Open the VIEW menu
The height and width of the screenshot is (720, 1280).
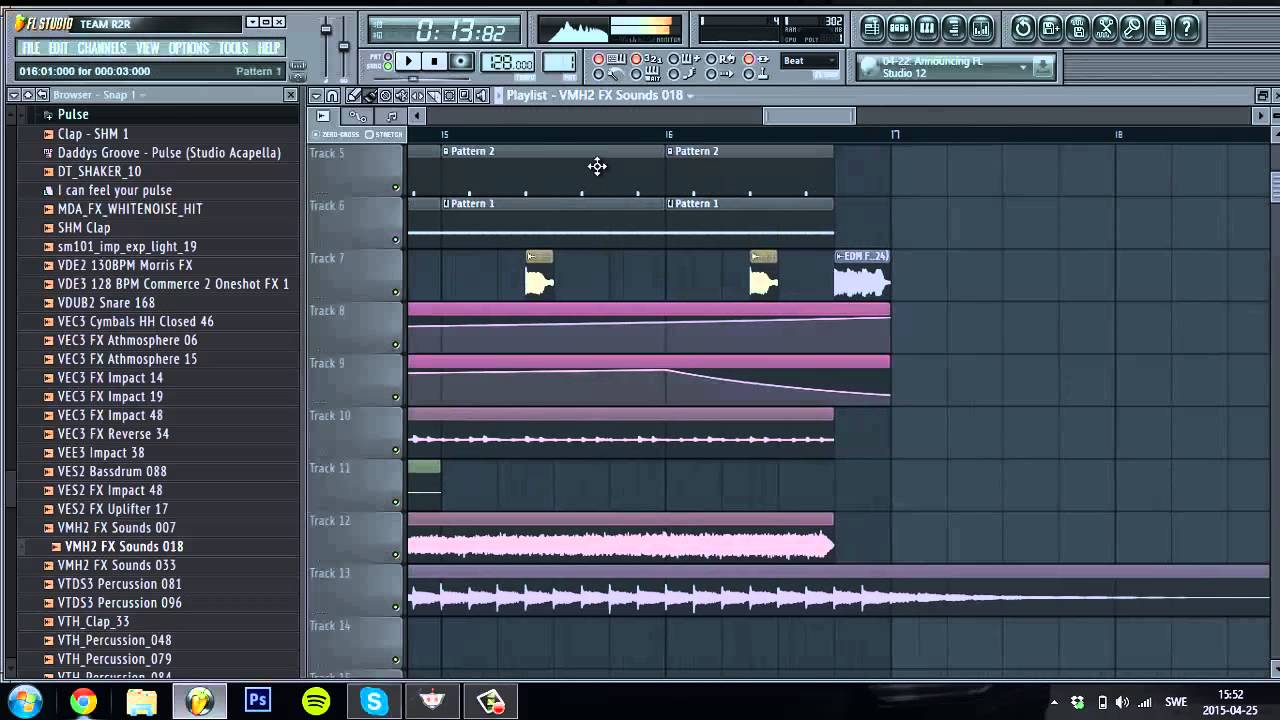(x=148, y=48)
